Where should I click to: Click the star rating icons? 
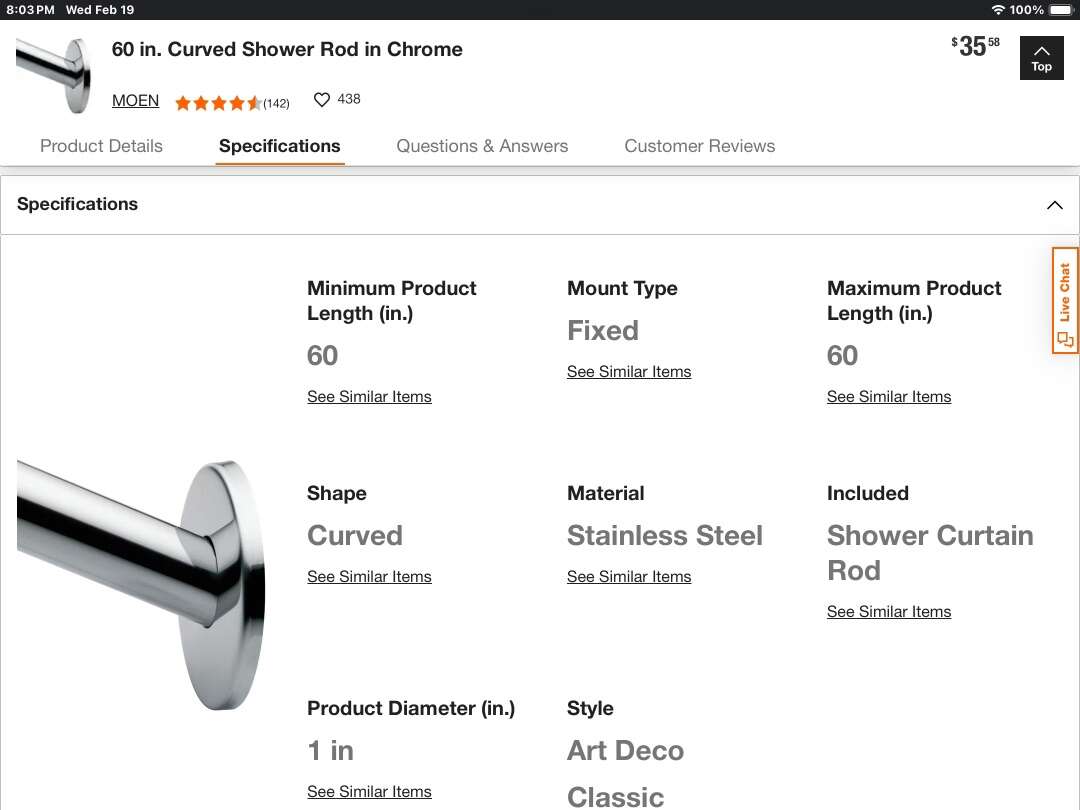tap(218, 102)
